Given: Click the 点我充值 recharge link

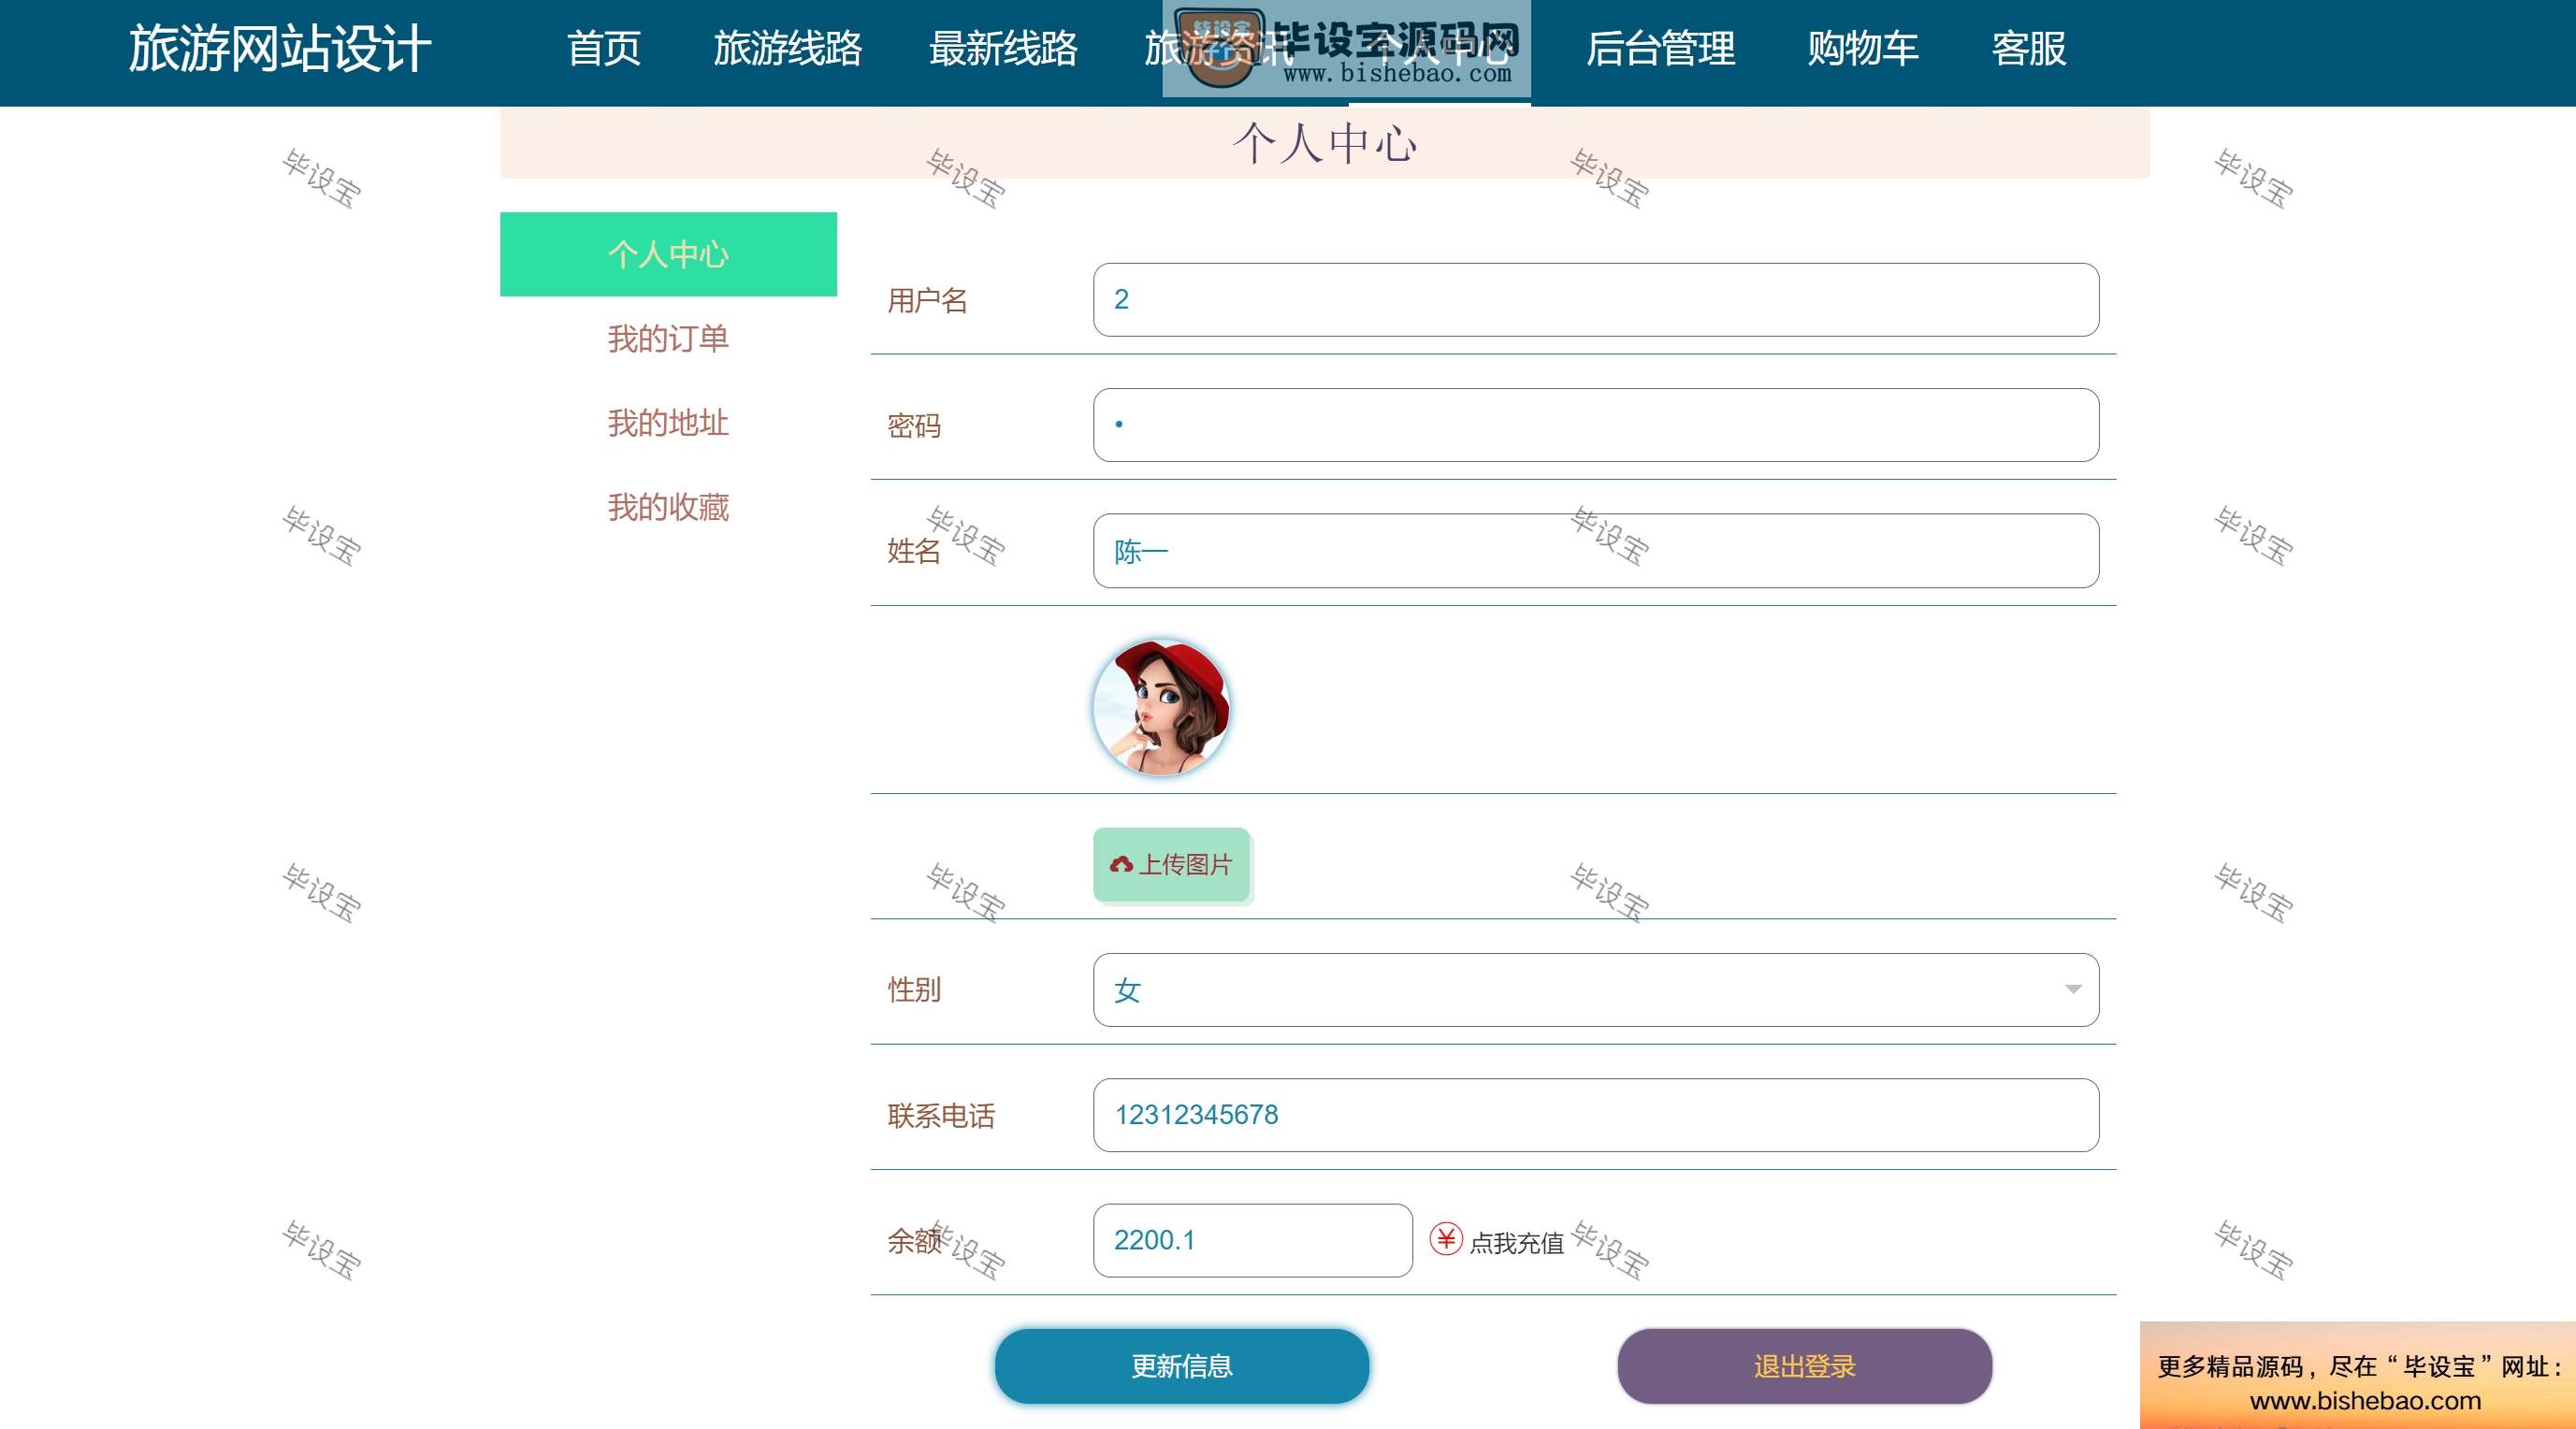Looking at the screenshot, I should click(1516, 1242).
